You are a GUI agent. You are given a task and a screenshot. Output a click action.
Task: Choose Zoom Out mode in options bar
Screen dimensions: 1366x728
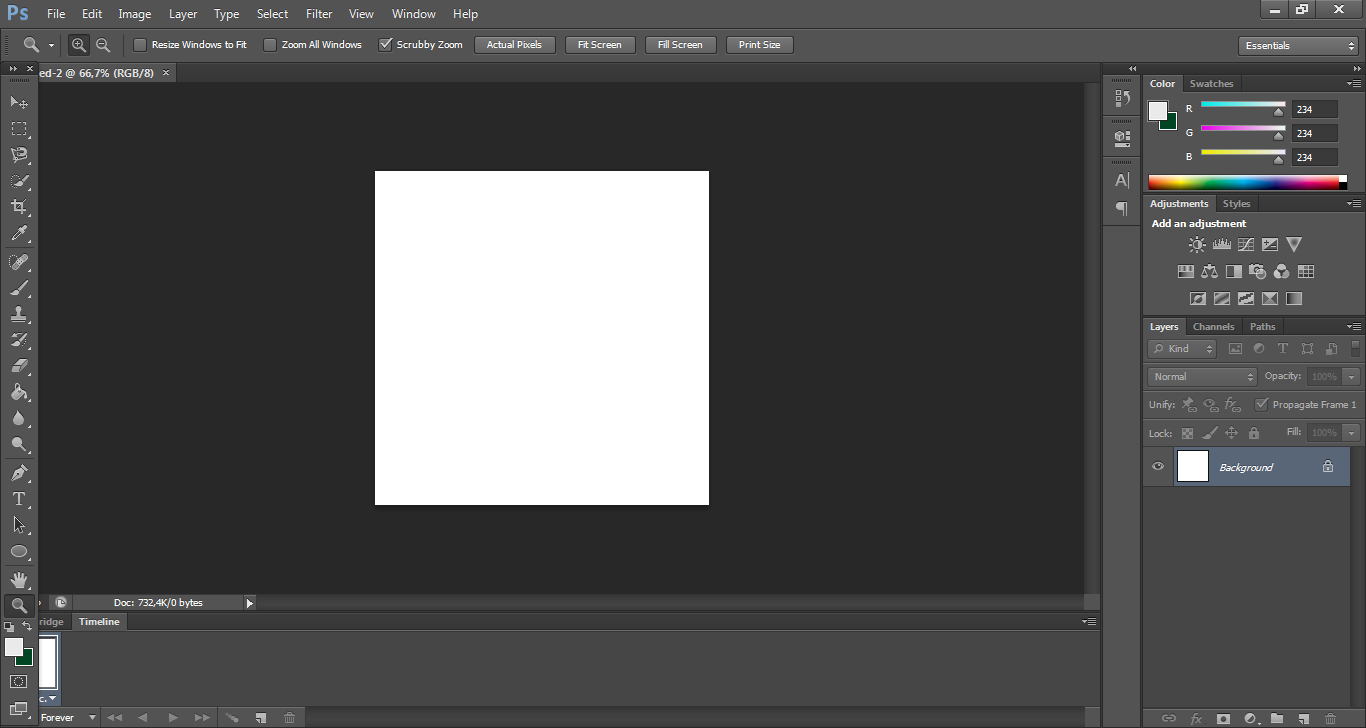[103, 45]
